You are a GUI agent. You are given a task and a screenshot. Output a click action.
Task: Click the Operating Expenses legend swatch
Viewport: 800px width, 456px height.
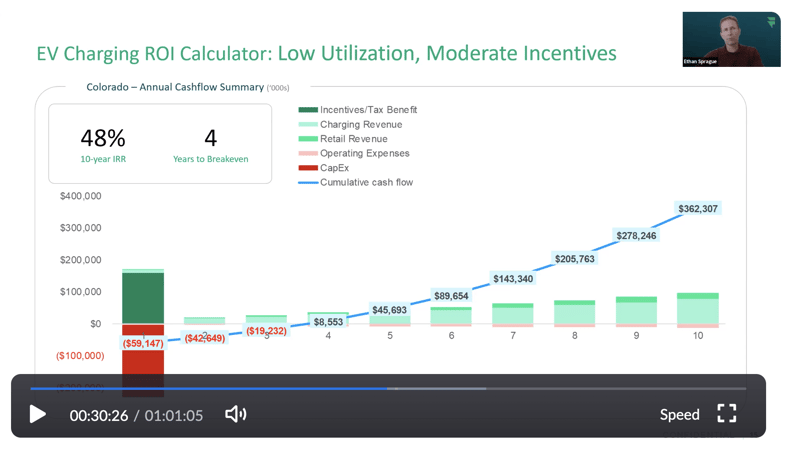pyautogui.click(x=308, y=153)
